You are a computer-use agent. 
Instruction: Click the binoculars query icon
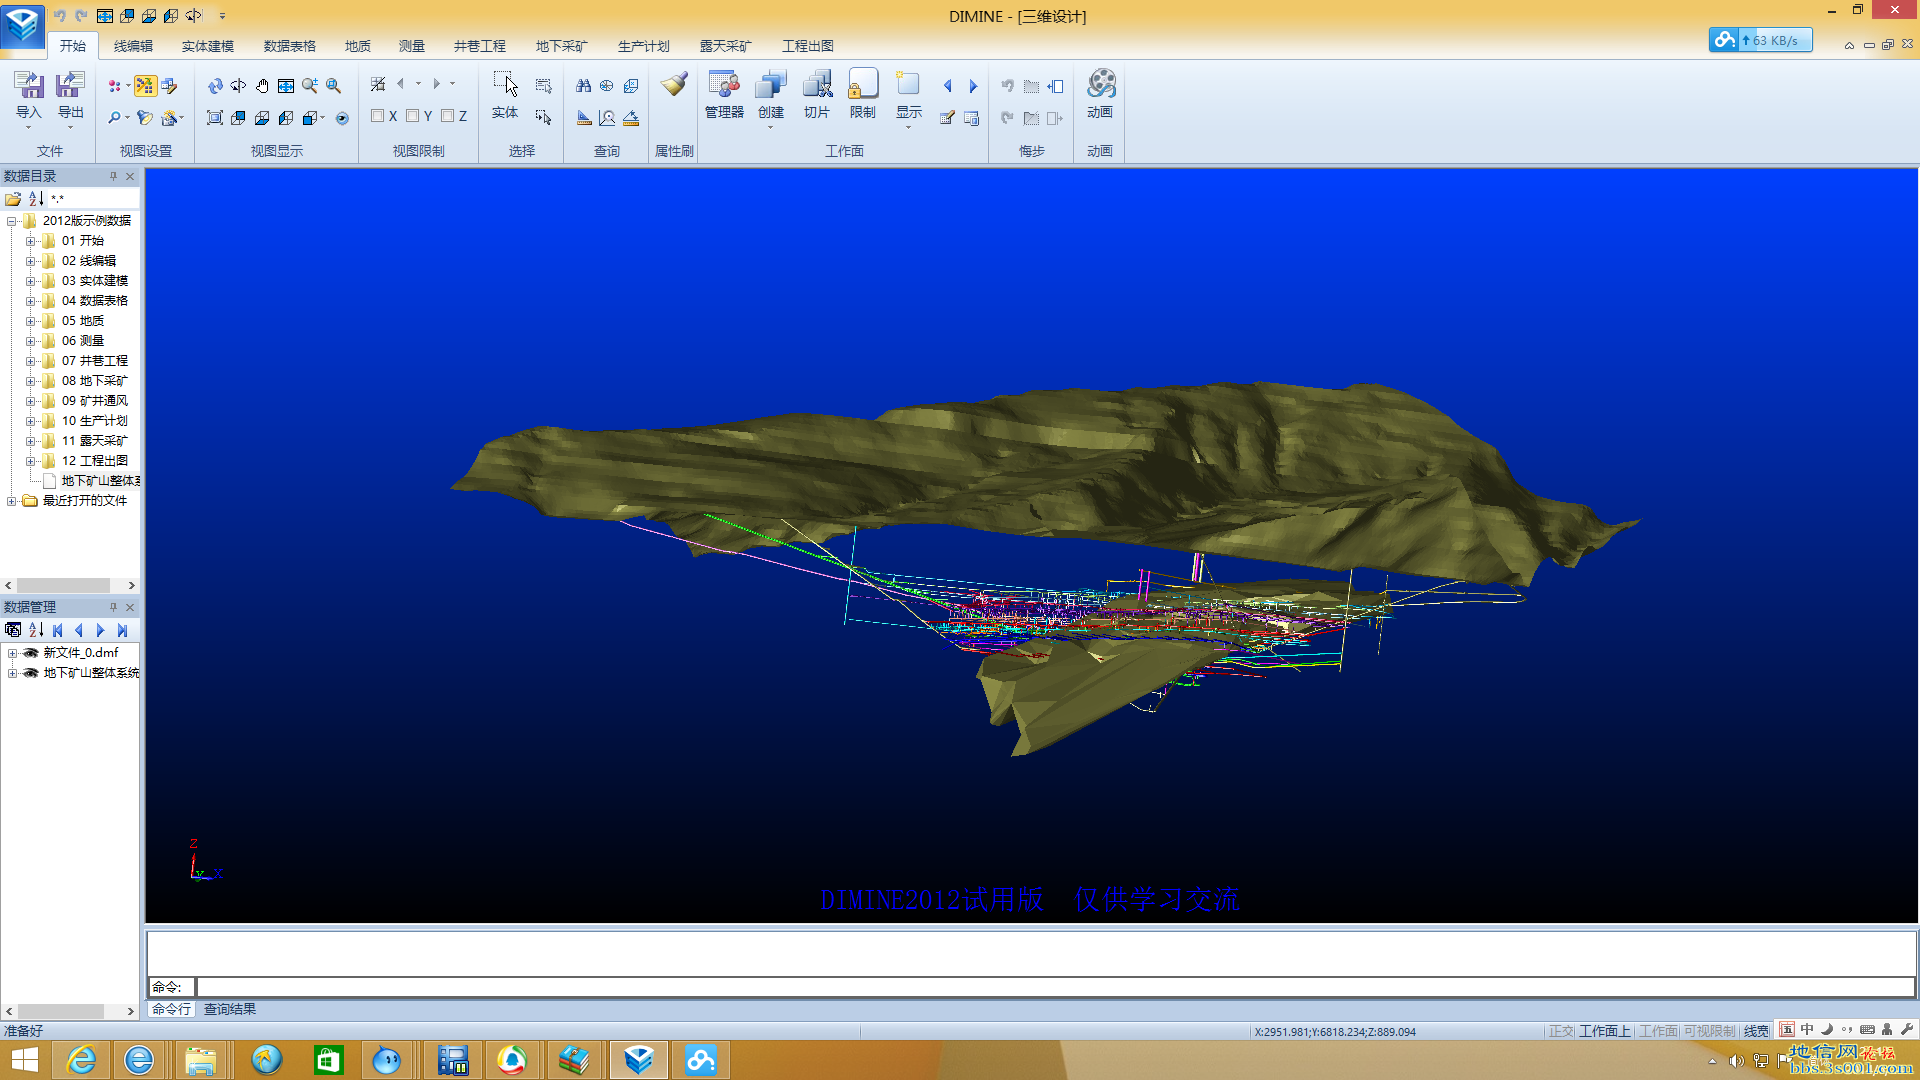coord(583,86)
